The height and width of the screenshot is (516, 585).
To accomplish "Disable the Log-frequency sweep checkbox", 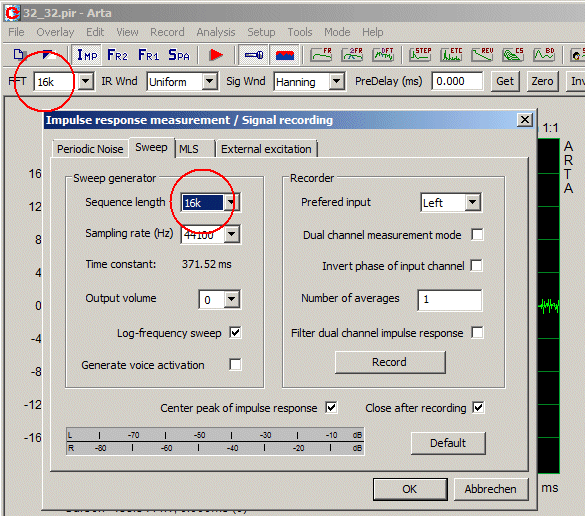I will pyautogui.click(x=235, y=332).
